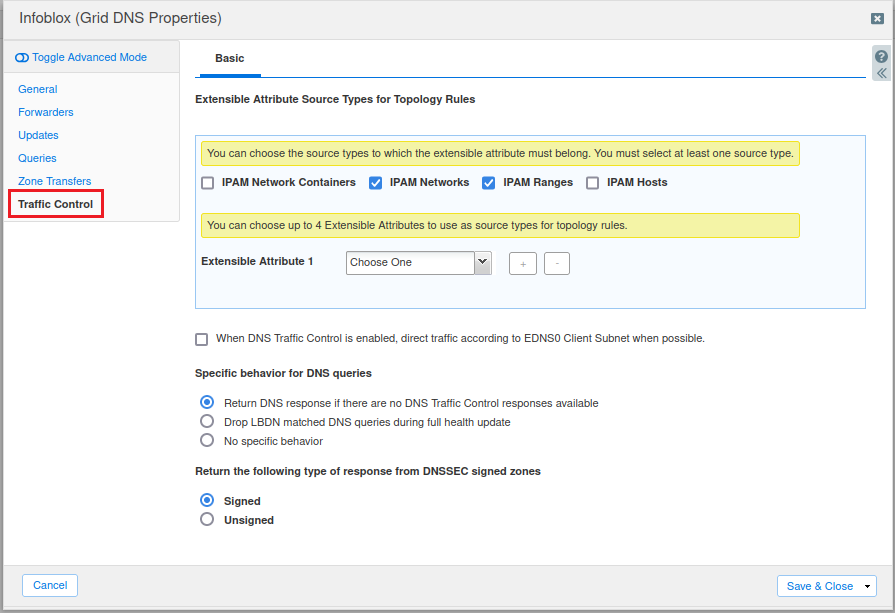Click the plus icon to add extensible attribute

tap(523, 263)
